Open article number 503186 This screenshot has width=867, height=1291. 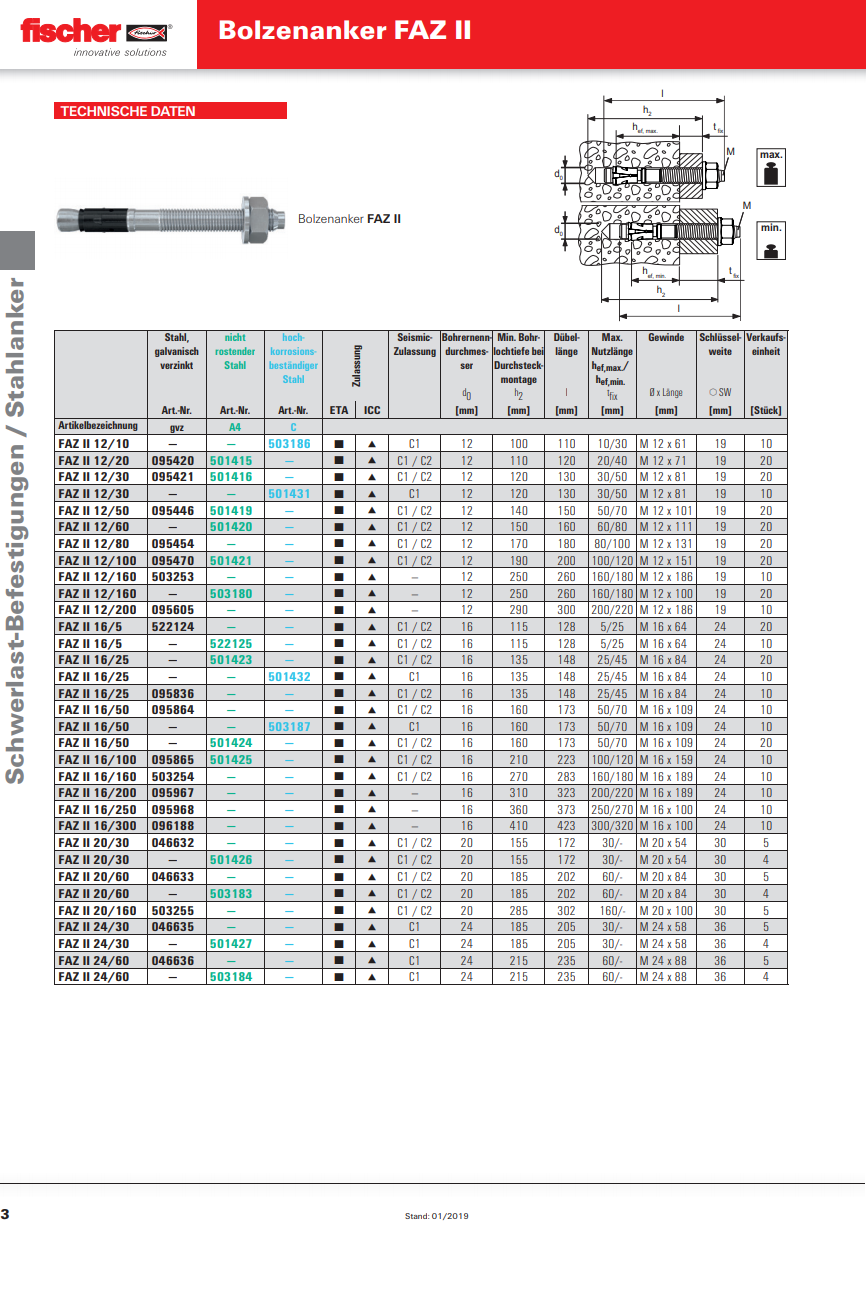tap(292, 444)
